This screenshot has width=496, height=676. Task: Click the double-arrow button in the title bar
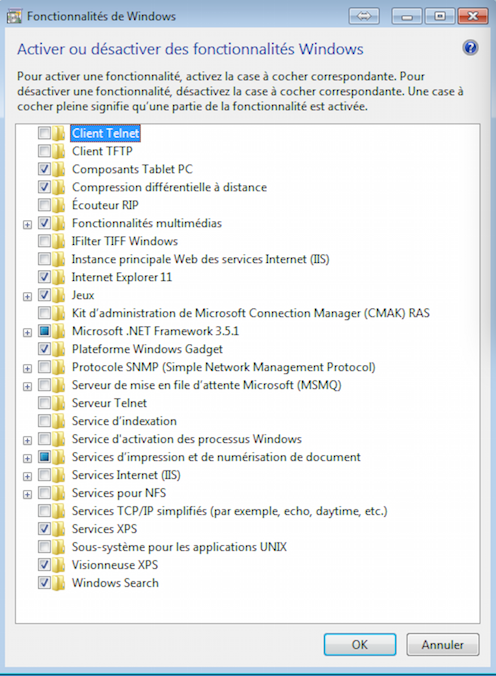(364, 16)
